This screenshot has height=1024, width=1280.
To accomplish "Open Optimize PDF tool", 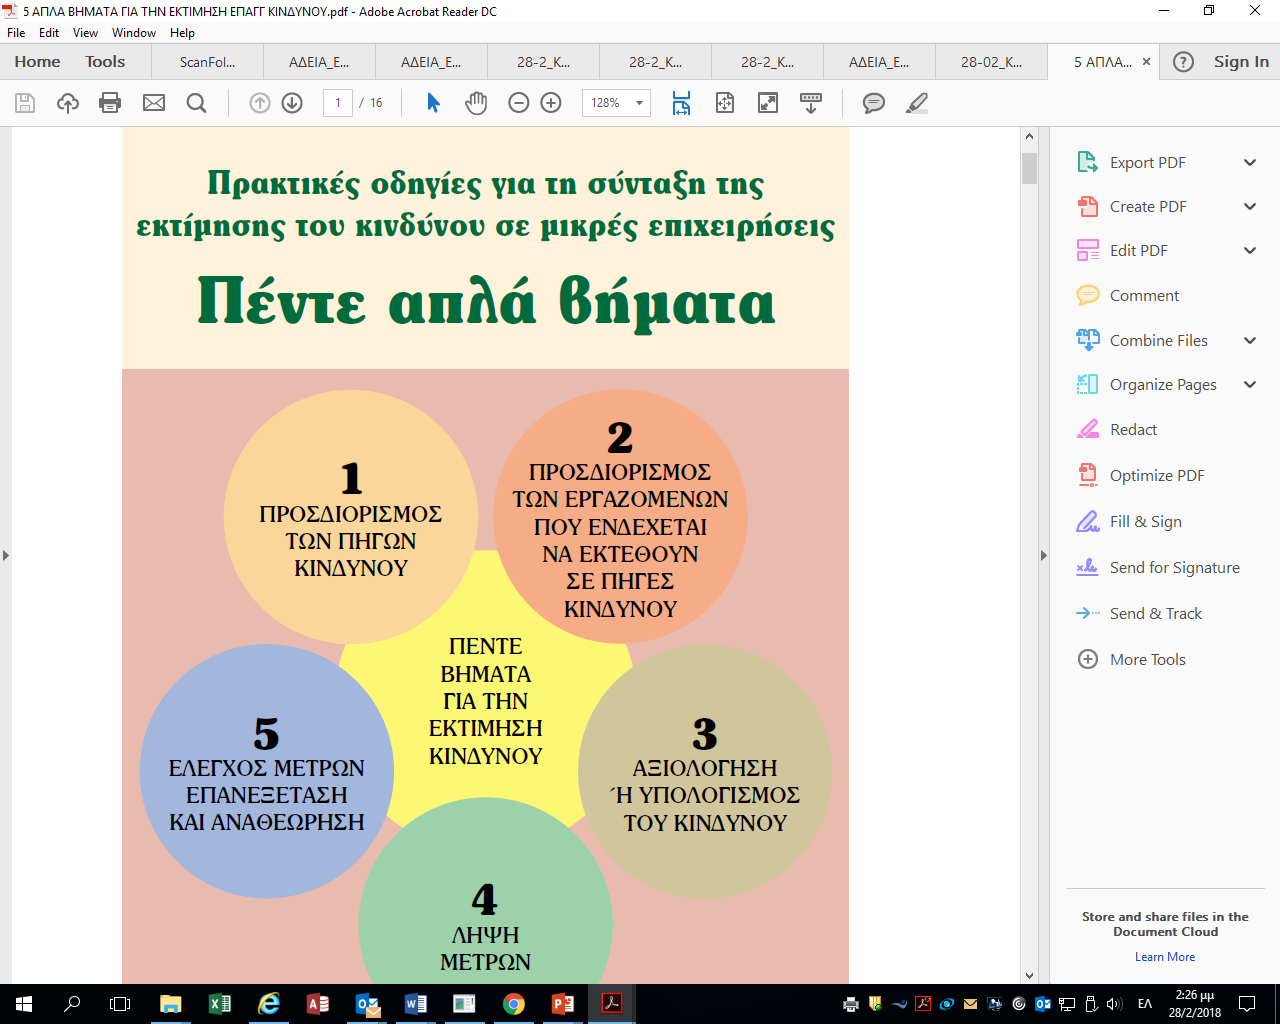I will click(x=1141, y=475).
